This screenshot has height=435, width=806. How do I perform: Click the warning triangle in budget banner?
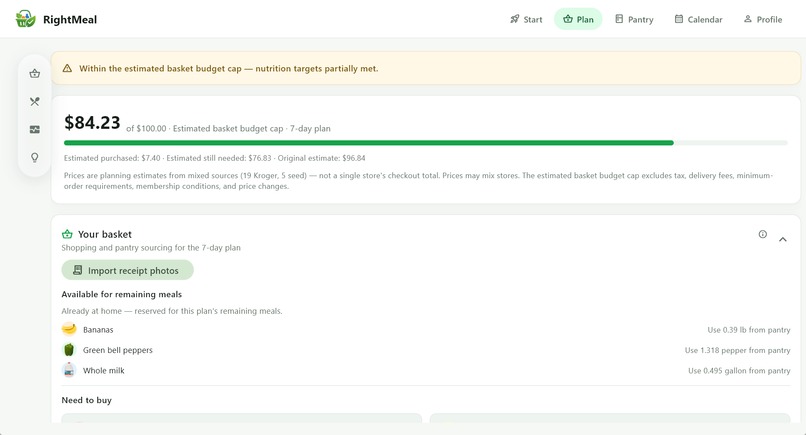tap(67, 68)
